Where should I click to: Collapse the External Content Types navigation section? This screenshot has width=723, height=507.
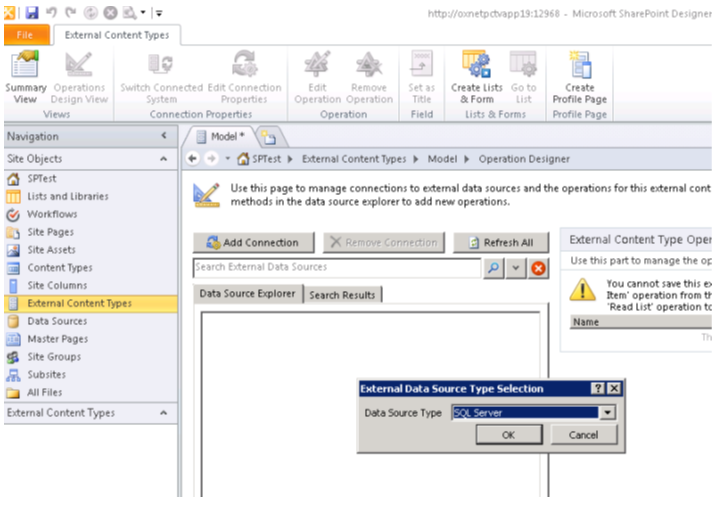tap(164, 413)
